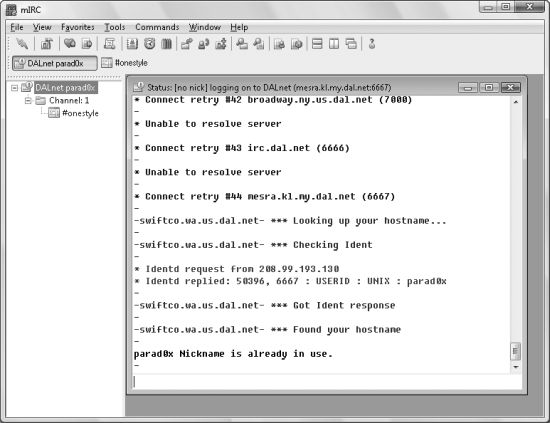Open the URLs List toolbar icon
This screenshot has height=423, width=550.
[297, 44]
